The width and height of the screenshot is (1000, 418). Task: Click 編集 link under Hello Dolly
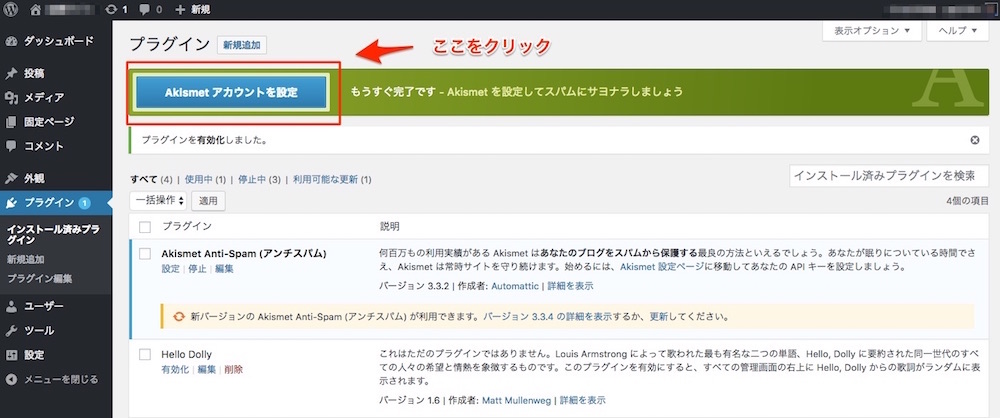207,369
